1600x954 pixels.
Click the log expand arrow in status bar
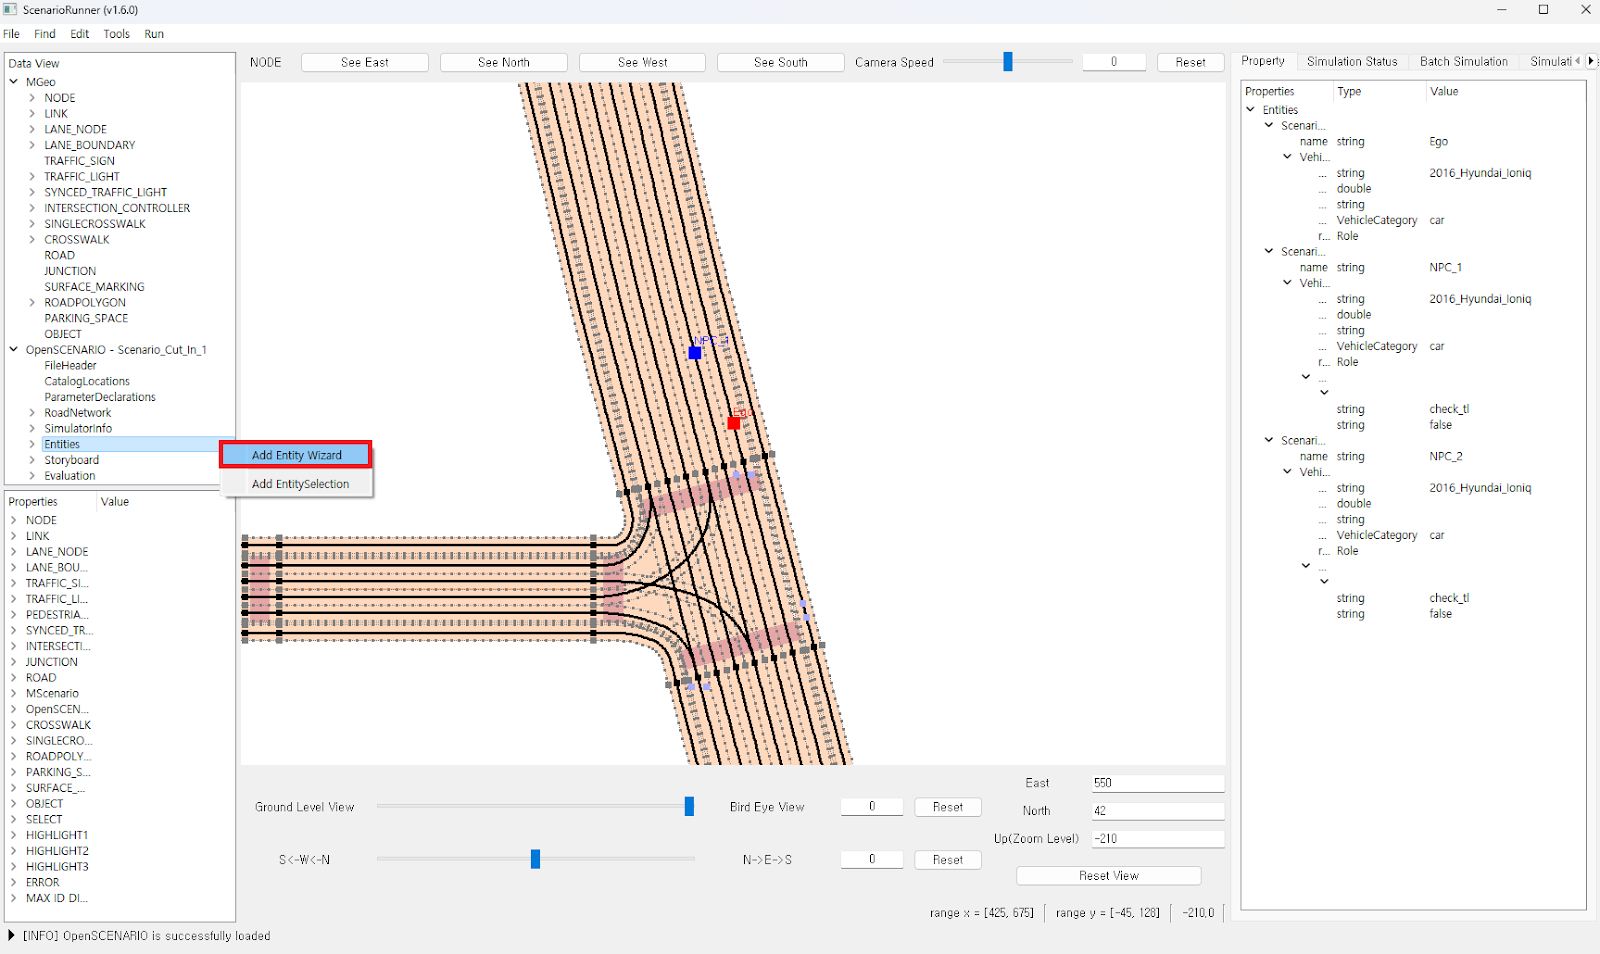[11, 936]
